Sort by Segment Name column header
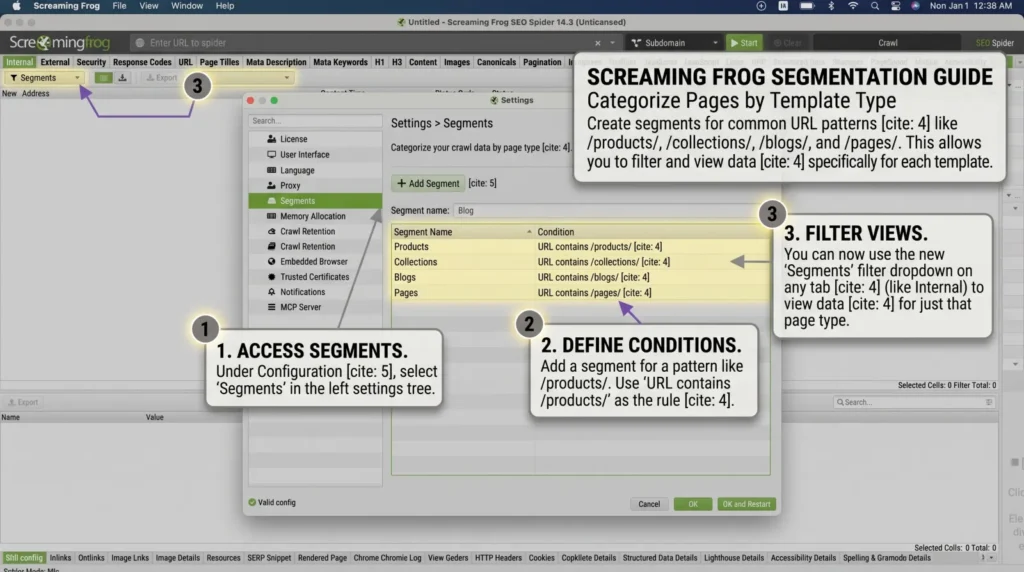This screenshot has width=1024, height=572. (462, 232)
